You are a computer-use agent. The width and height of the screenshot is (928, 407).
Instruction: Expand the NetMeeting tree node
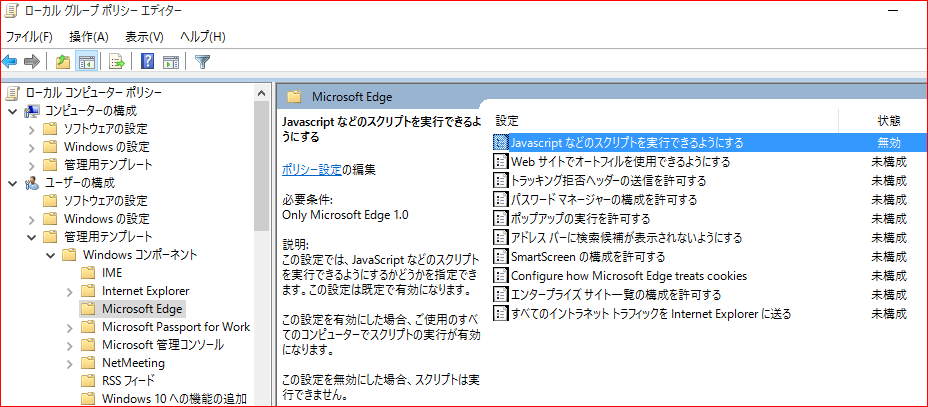(70, 363)
